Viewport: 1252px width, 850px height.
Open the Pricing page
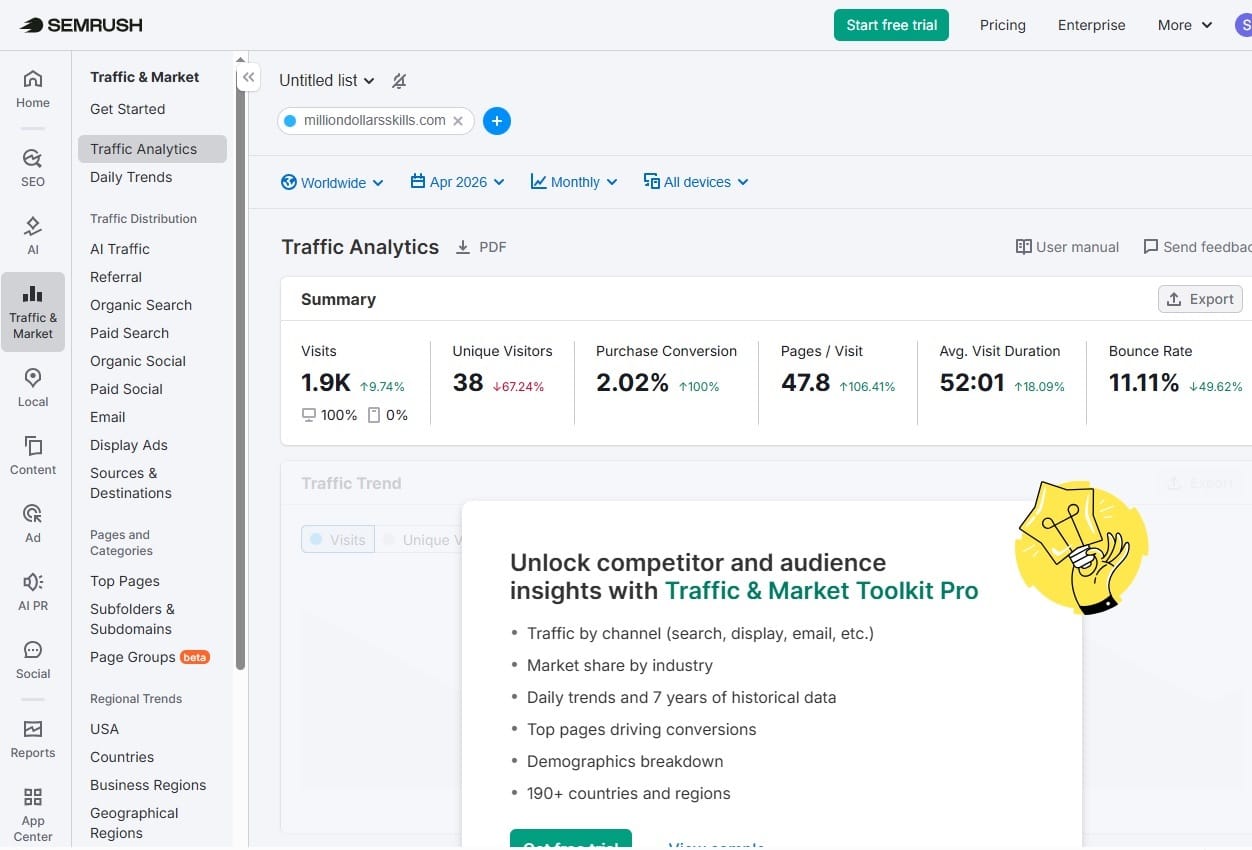pos(1003,25)
